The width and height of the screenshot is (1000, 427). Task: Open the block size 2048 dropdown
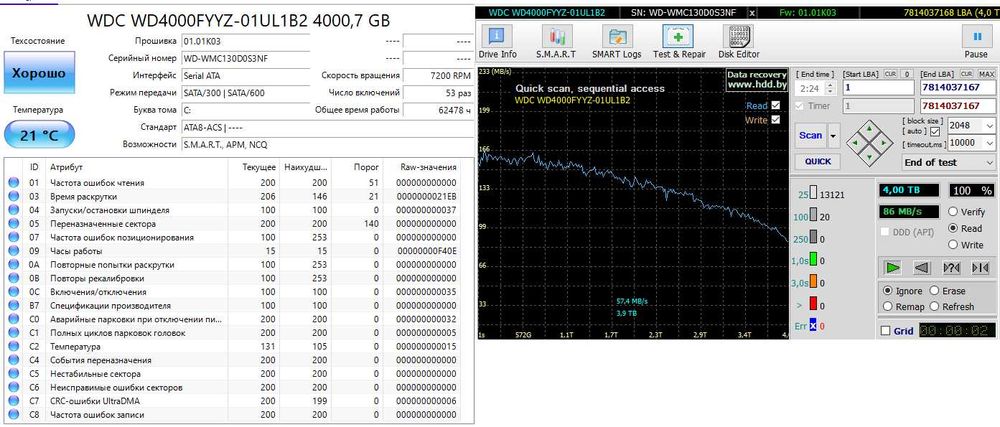point(989,126)
